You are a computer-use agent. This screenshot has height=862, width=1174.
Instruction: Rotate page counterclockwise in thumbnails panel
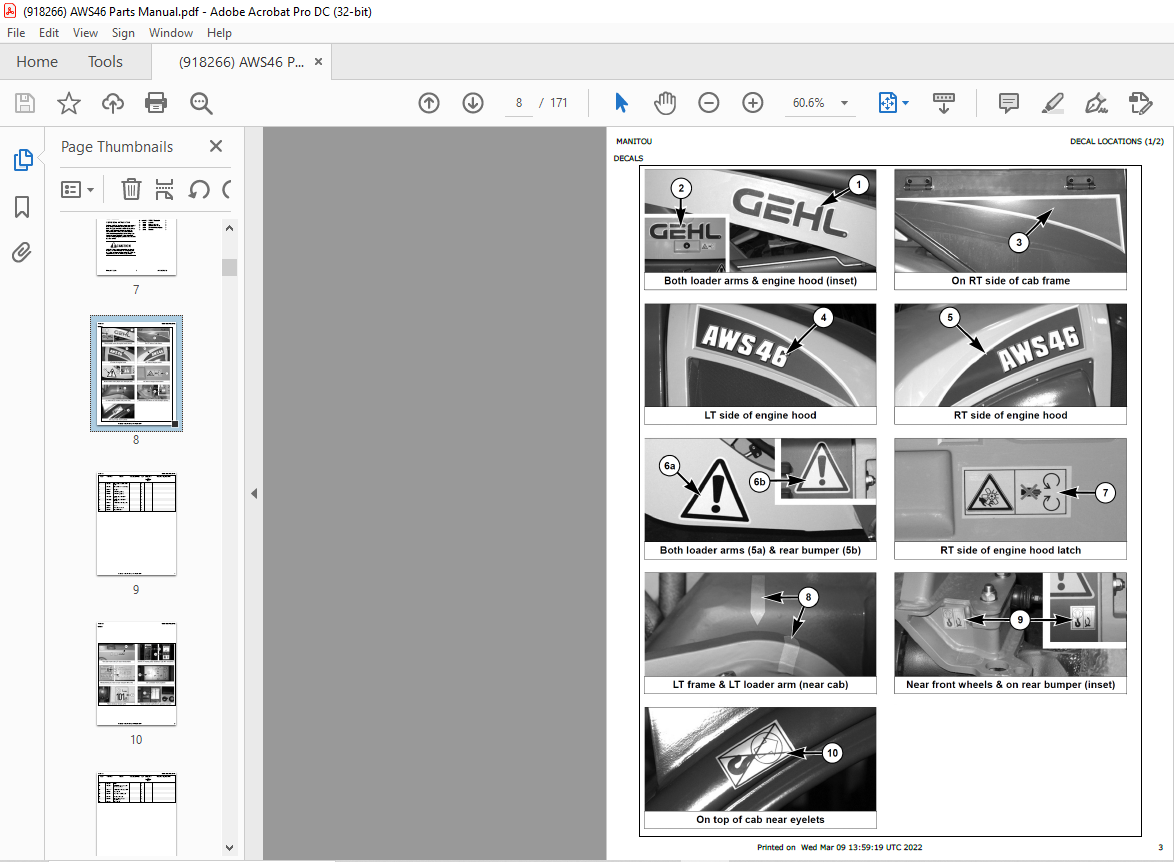tap(198, 189)
